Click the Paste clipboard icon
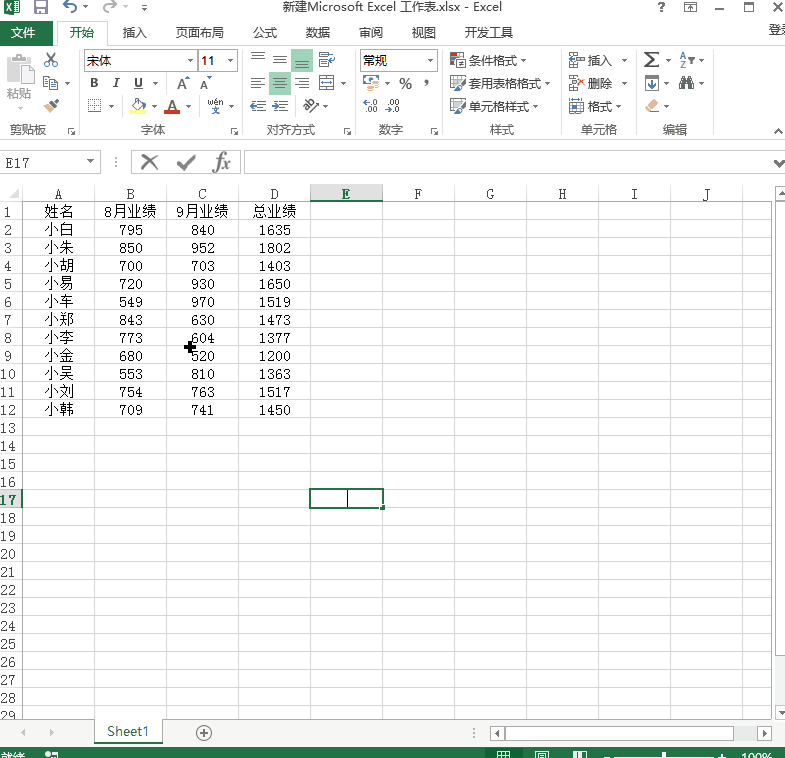Viewport: 785px width, 758px height. pos(20,70)
